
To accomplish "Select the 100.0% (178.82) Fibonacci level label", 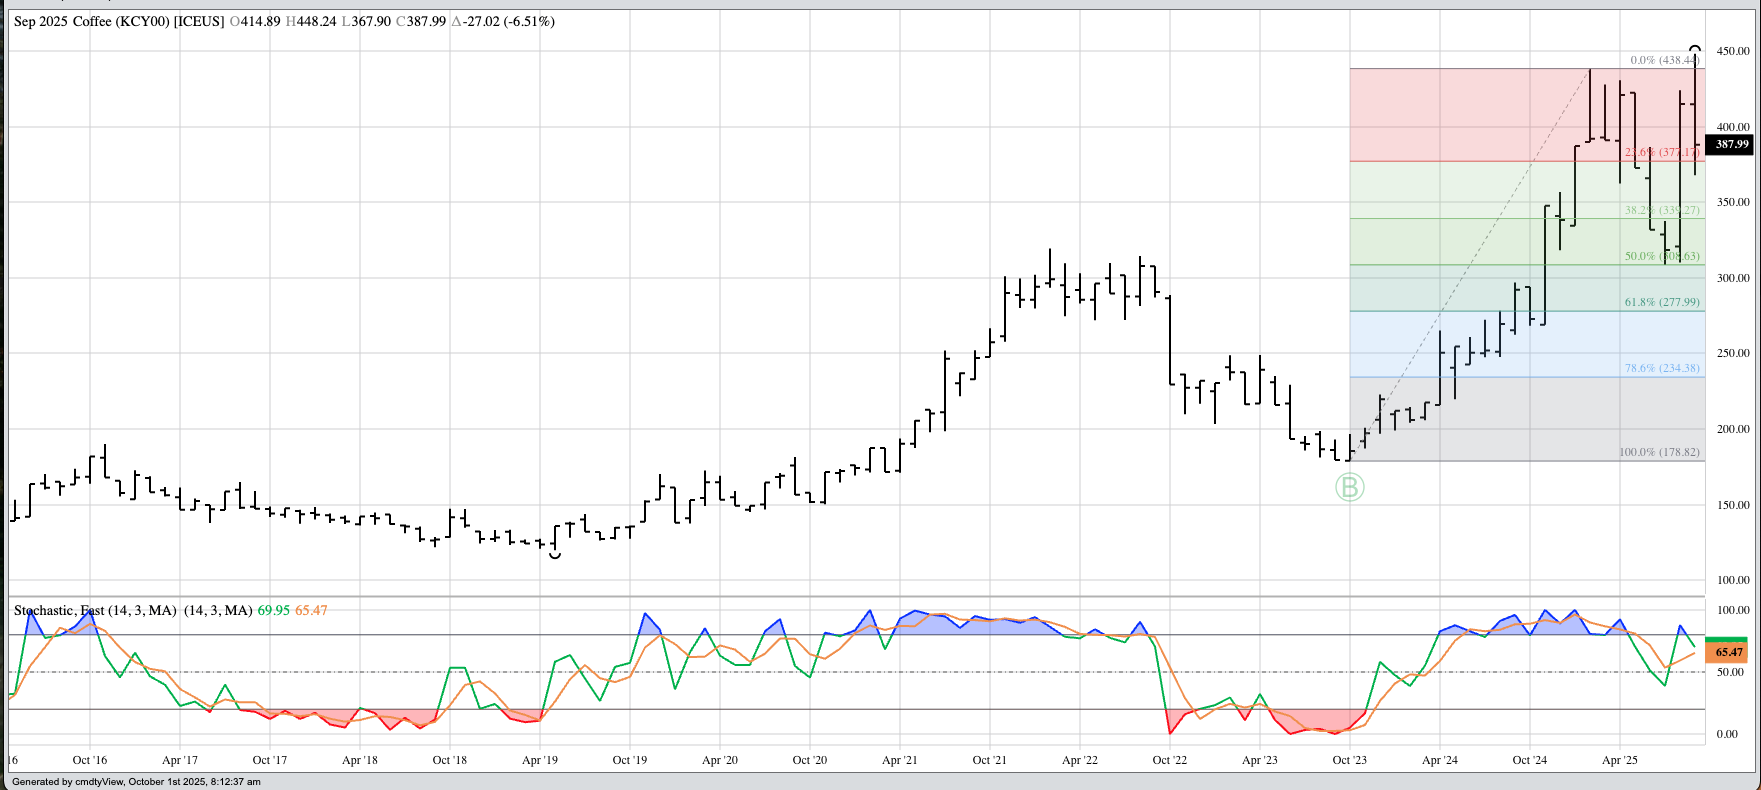I will coord(1659,452).
